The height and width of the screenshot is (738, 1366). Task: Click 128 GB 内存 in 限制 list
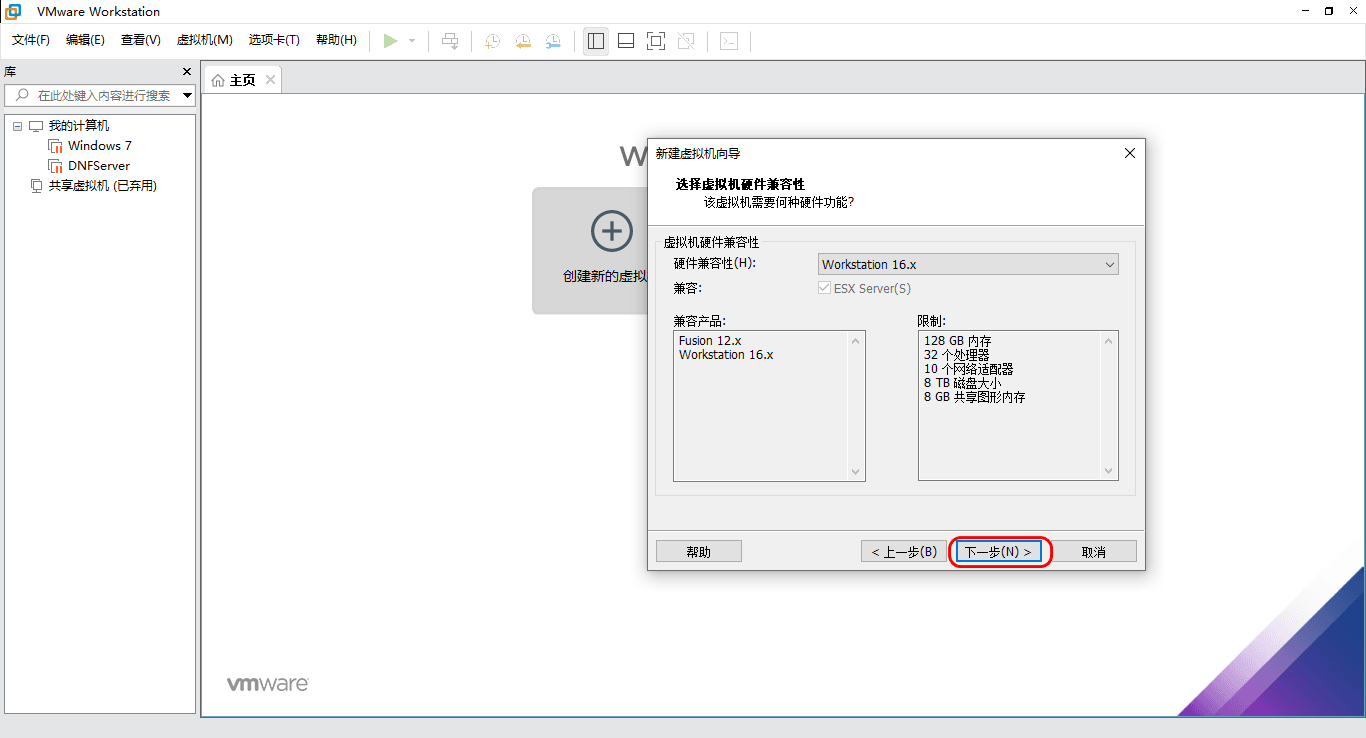(x=958, y=341)
